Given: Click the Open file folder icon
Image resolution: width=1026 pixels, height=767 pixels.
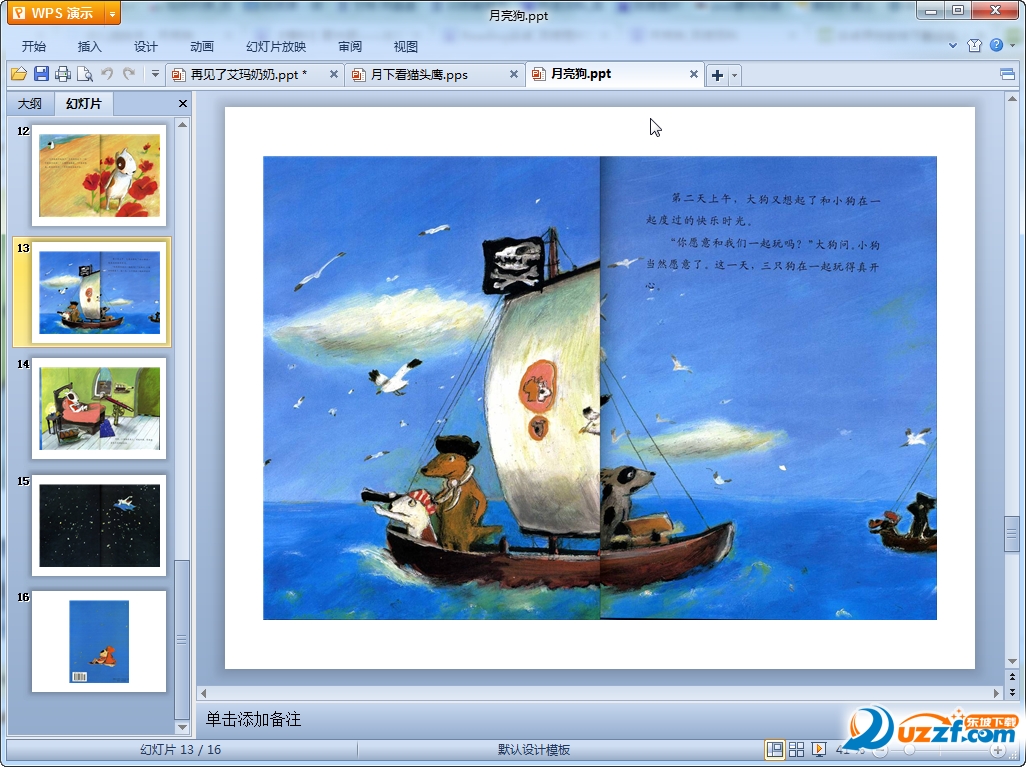Looking at the screenshot, I should pos(19,74).
